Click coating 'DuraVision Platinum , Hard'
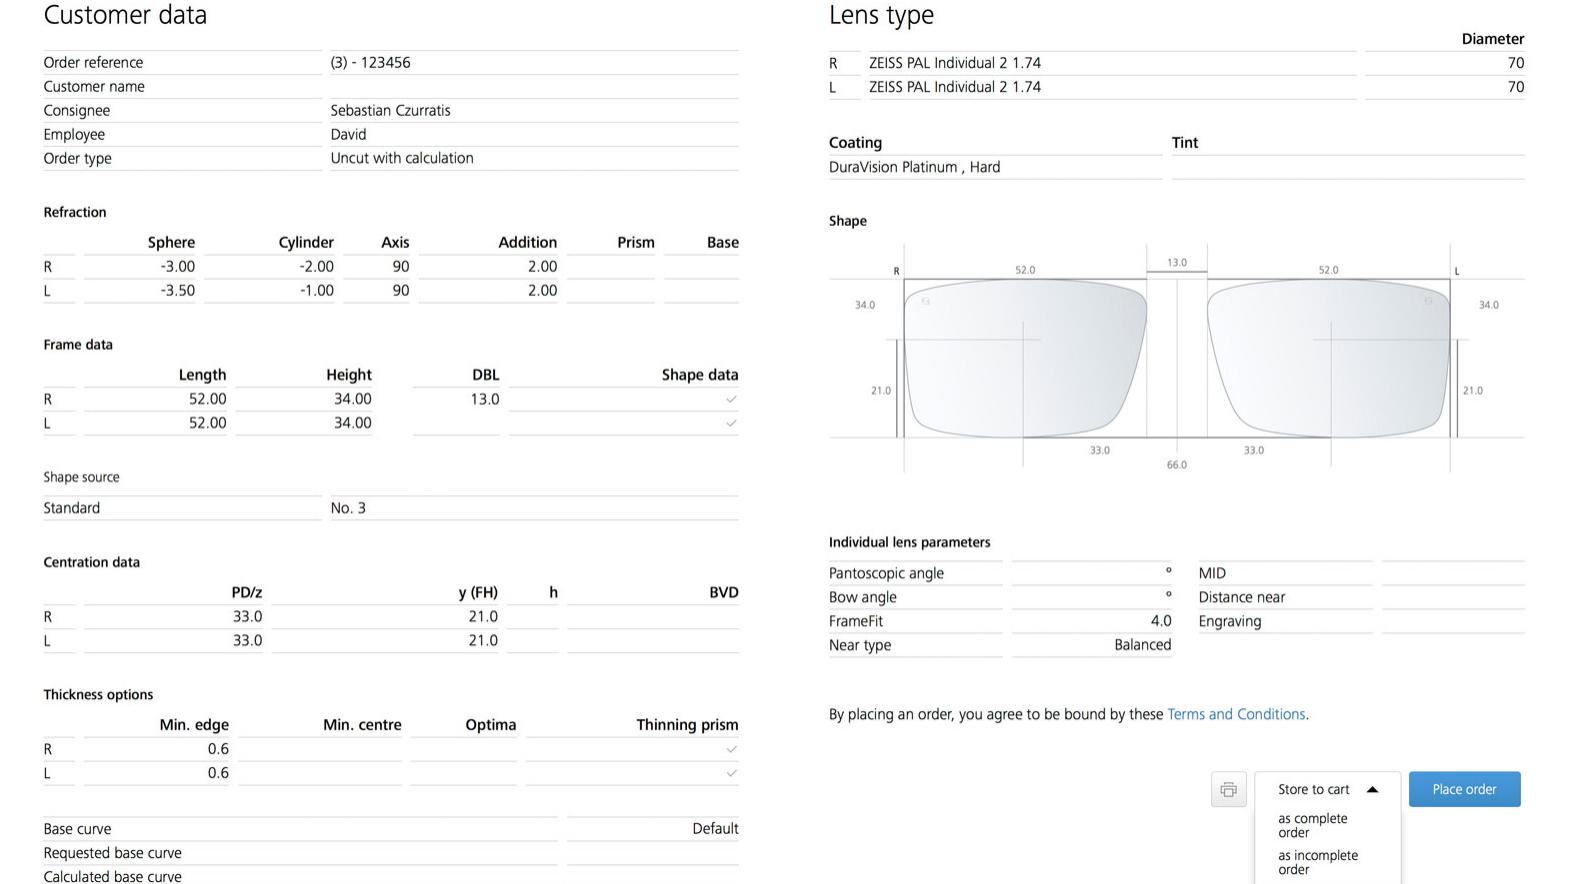 coord(914,167)
